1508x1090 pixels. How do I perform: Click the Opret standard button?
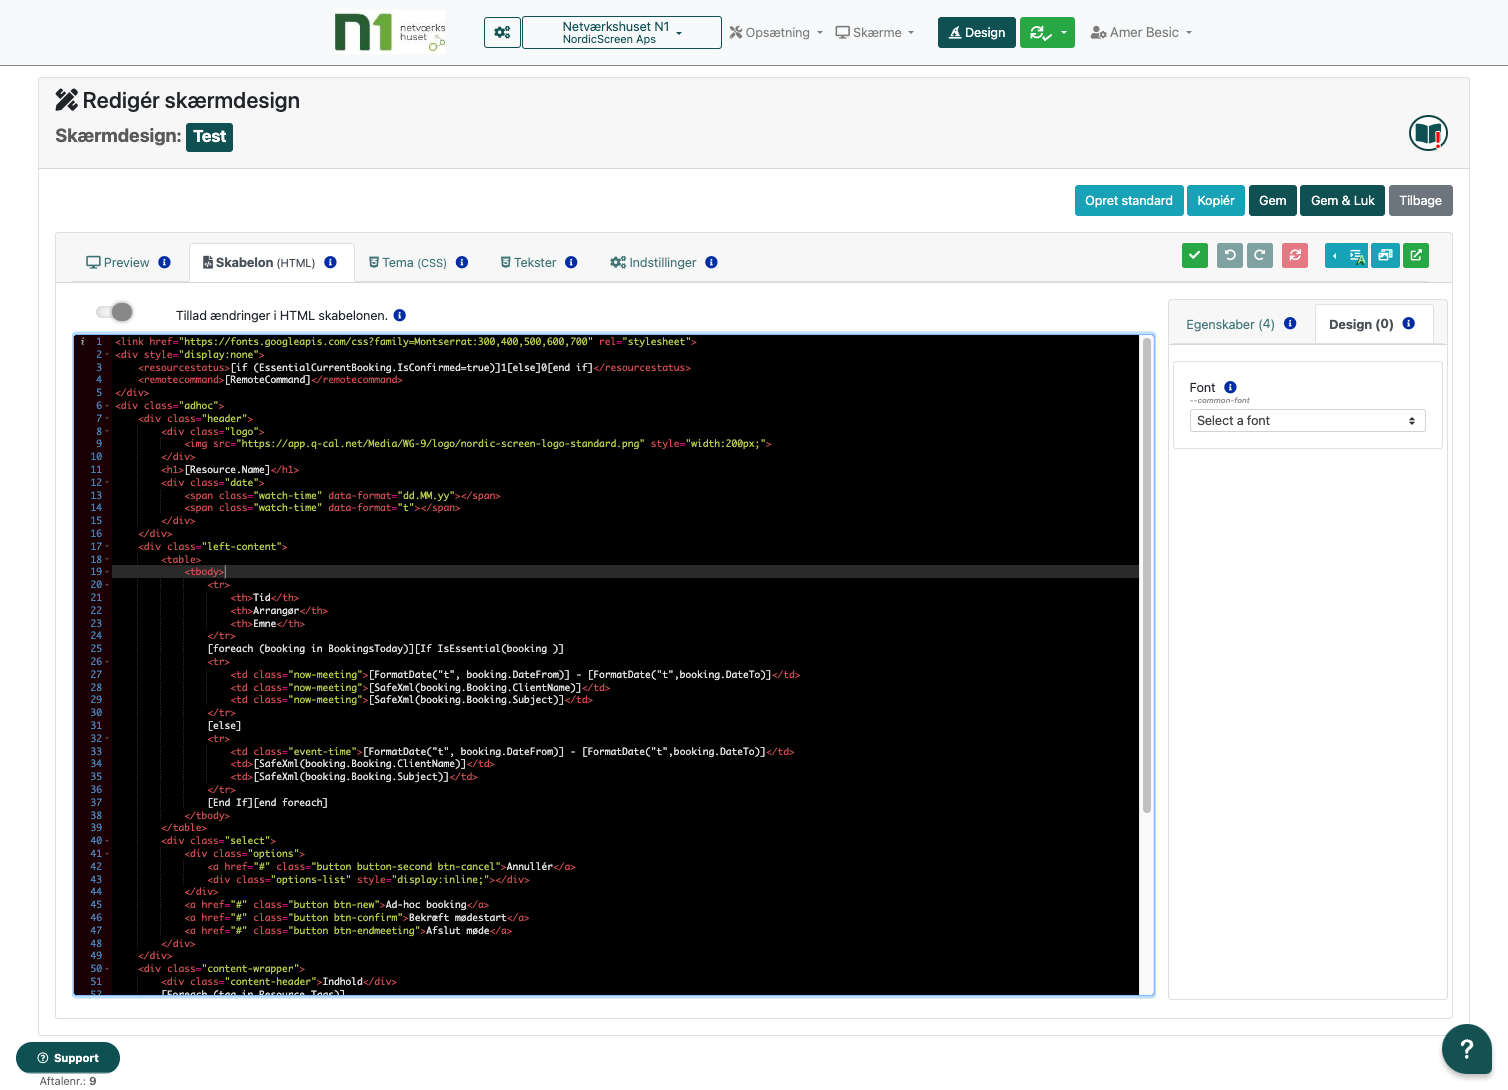tap(1129, 200)
